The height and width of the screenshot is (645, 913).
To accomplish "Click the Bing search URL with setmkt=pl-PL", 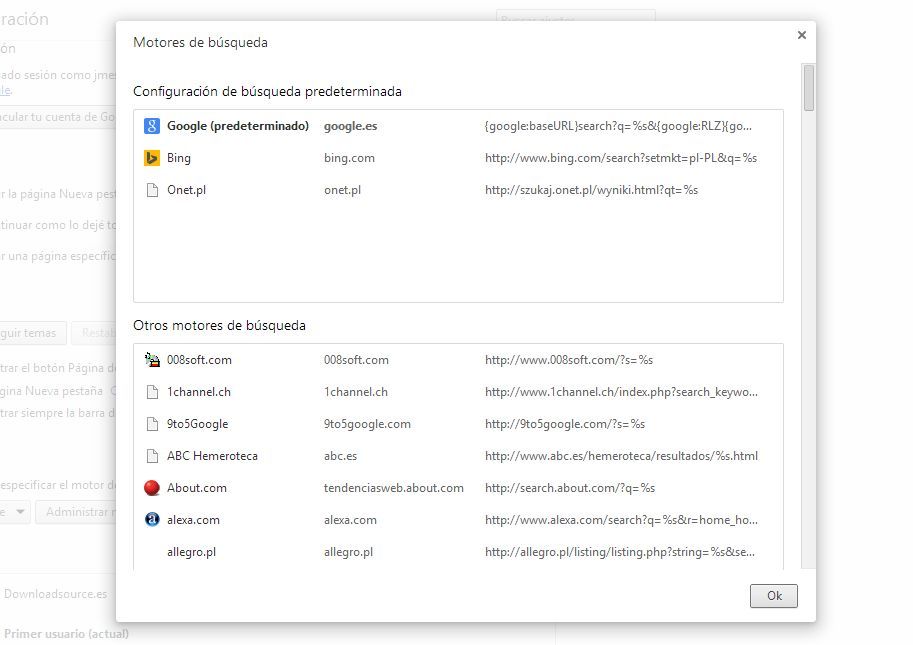I will pyautogui.click(x=621, y=158).
